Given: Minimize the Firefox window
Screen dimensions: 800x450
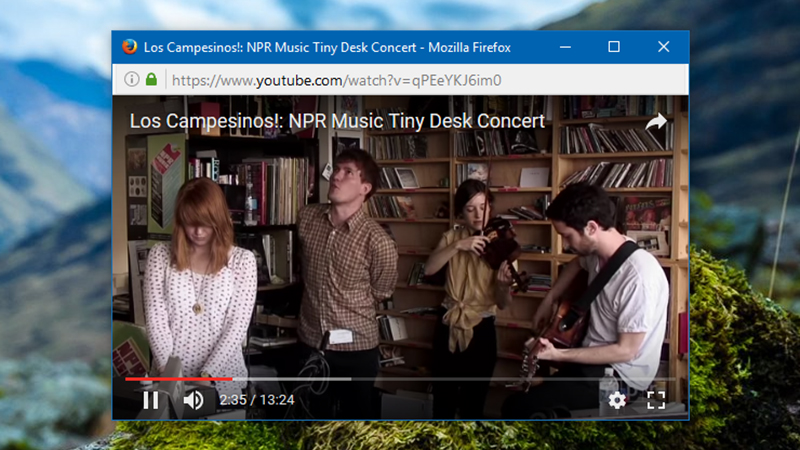Looking at the screenshot, I should (565, 47).
